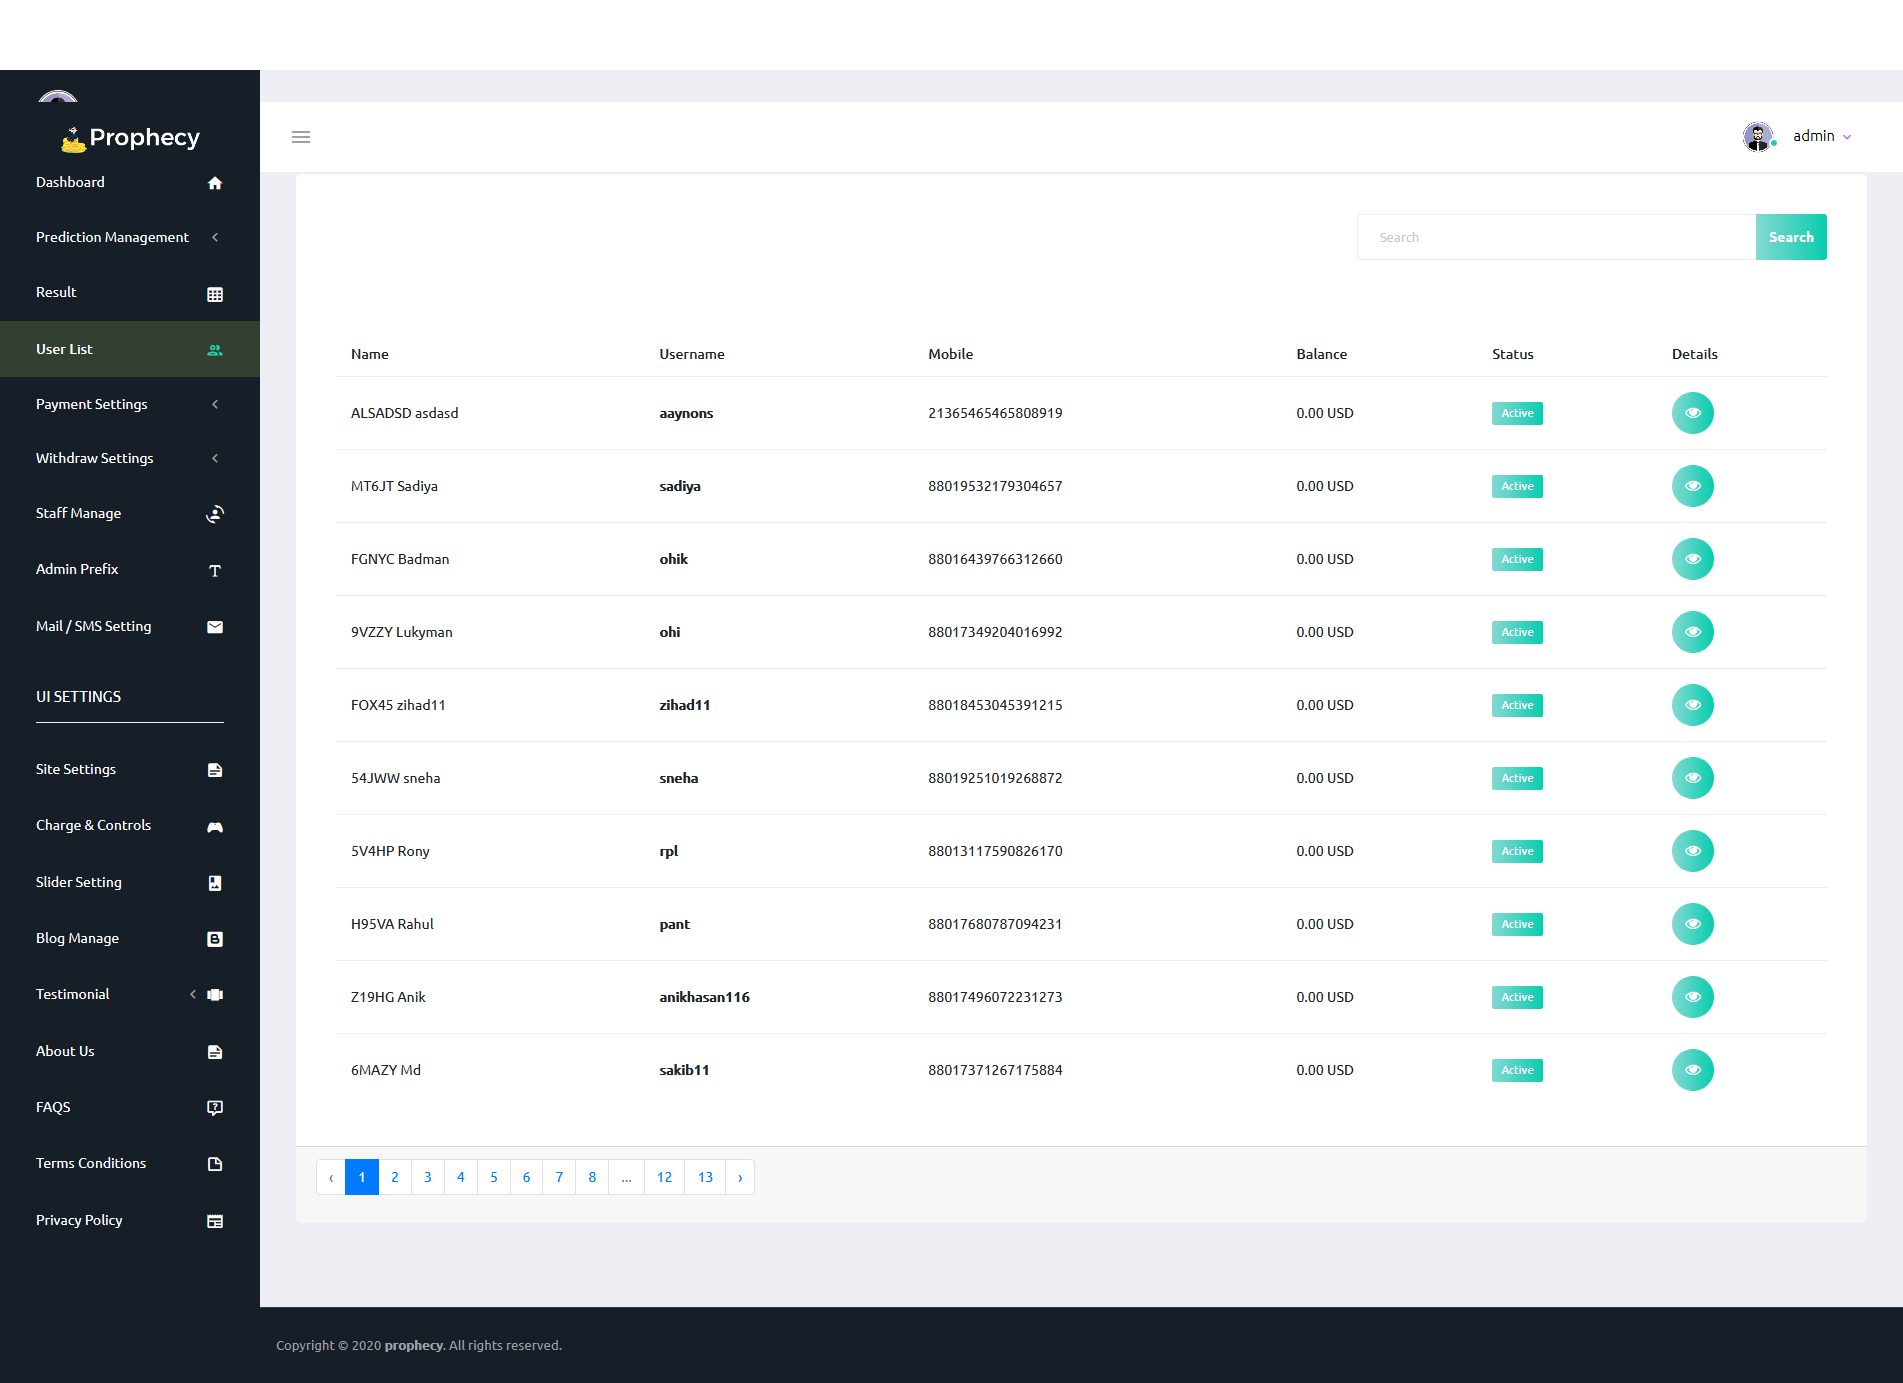Image resolution: width=1903 pixels, height=1383 pixels.
Task: Click the name Z19HG Anik
Action: pyautogui.click(x=388, y=997)
